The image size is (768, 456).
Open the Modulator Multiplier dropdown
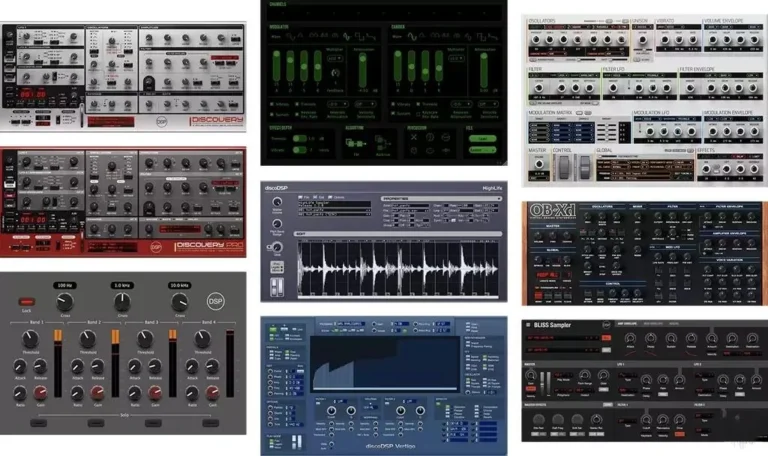(335, 58)
